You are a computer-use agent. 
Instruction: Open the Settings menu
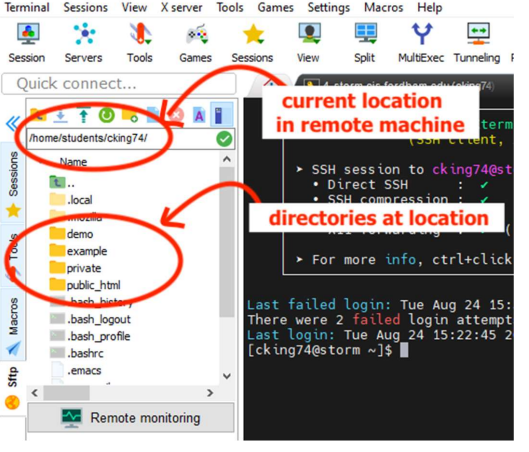[329, 7]
